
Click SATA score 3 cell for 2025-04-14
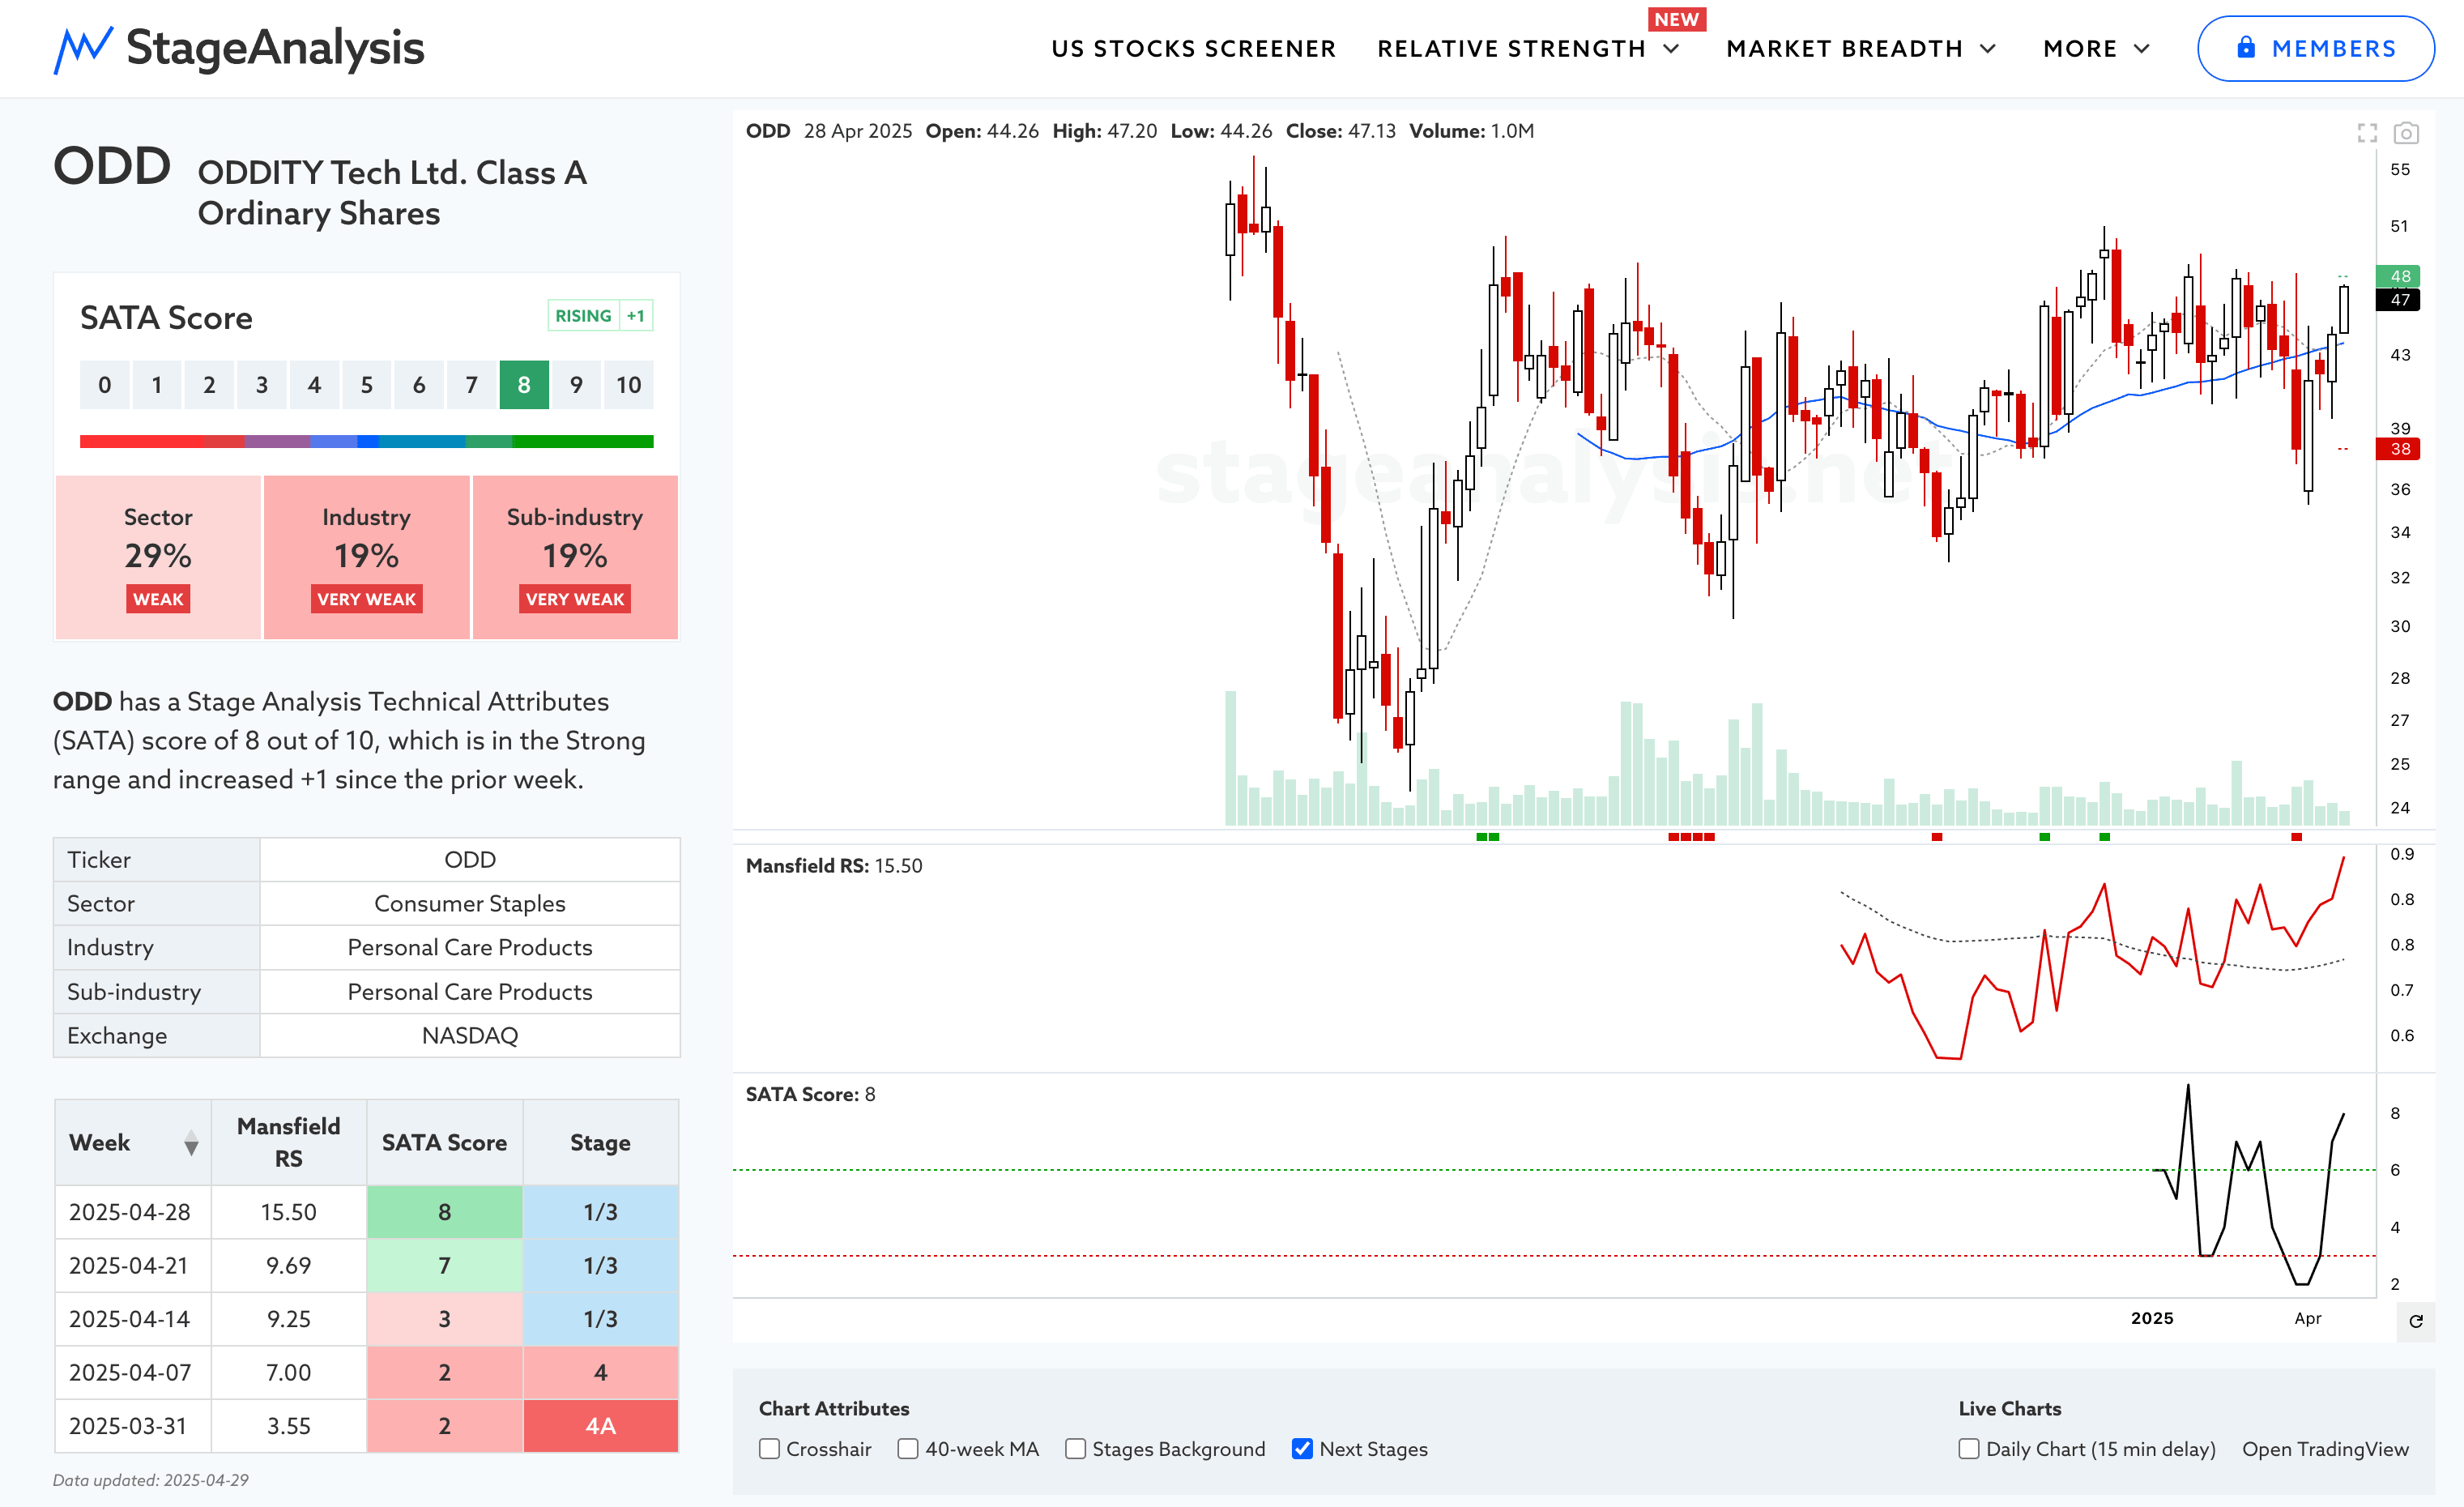[x=444, y=1319]
